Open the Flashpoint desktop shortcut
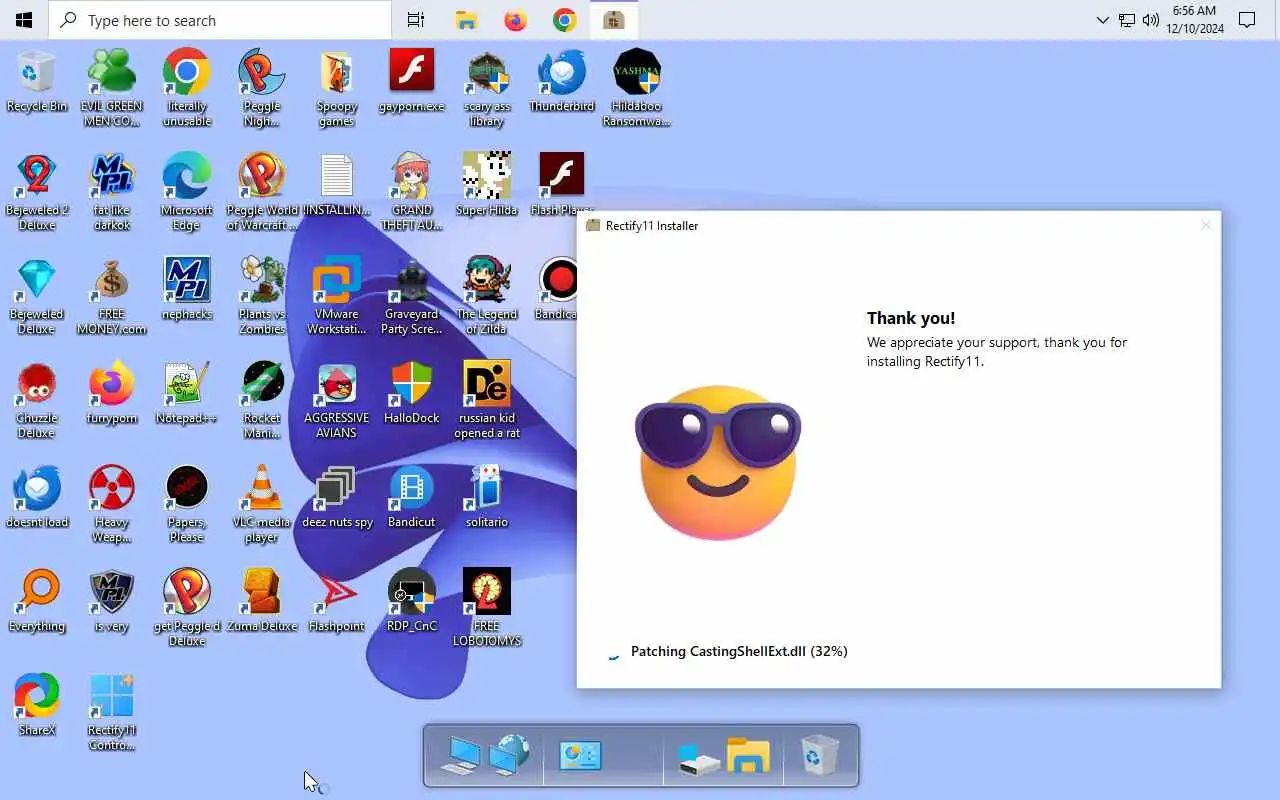The width and height of the screenshot is (1280, 800). coord(337,602)
